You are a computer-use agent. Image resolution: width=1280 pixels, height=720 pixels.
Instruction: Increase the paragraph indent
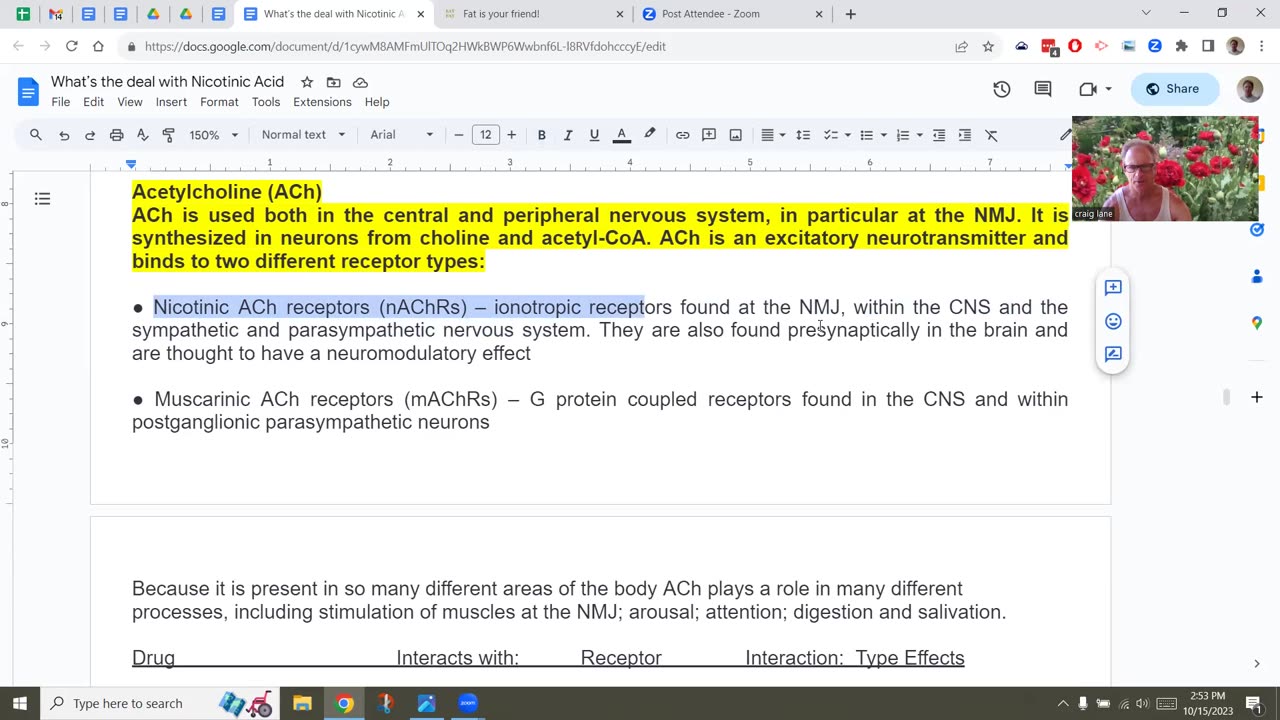(x=964, y=135)
